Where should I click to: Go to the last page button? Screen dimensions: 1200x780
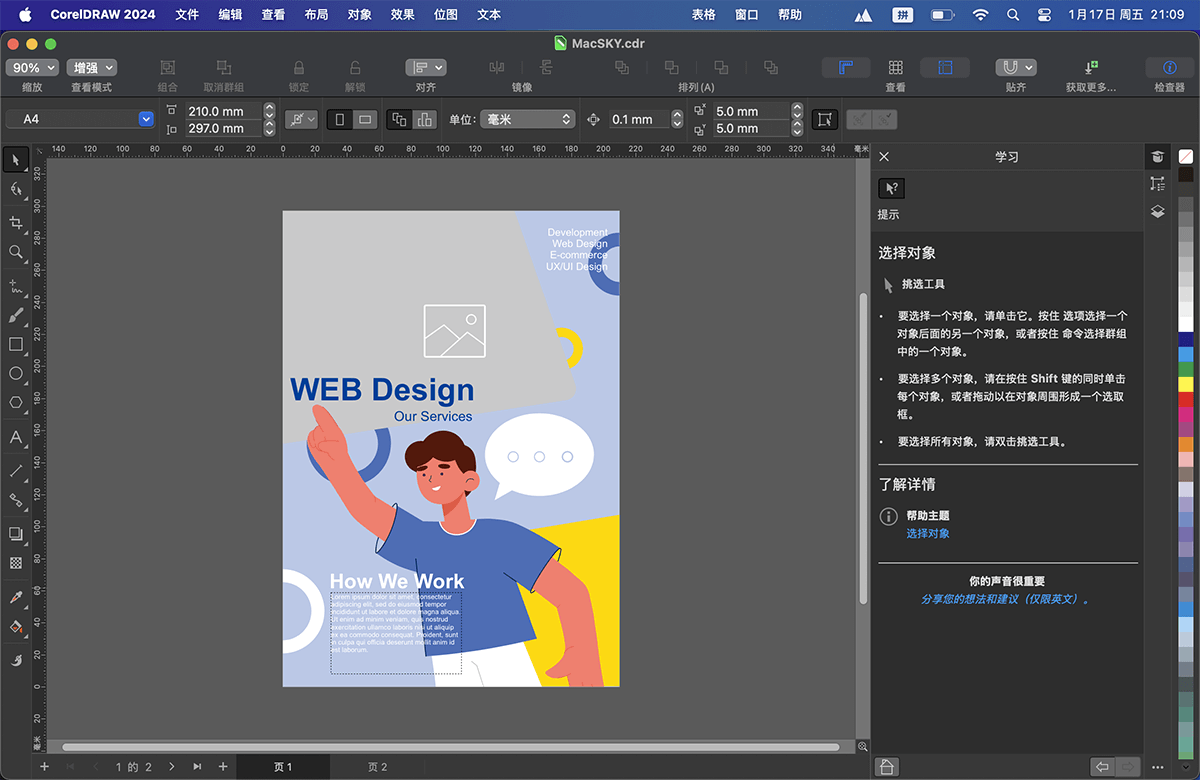(197, 767)
